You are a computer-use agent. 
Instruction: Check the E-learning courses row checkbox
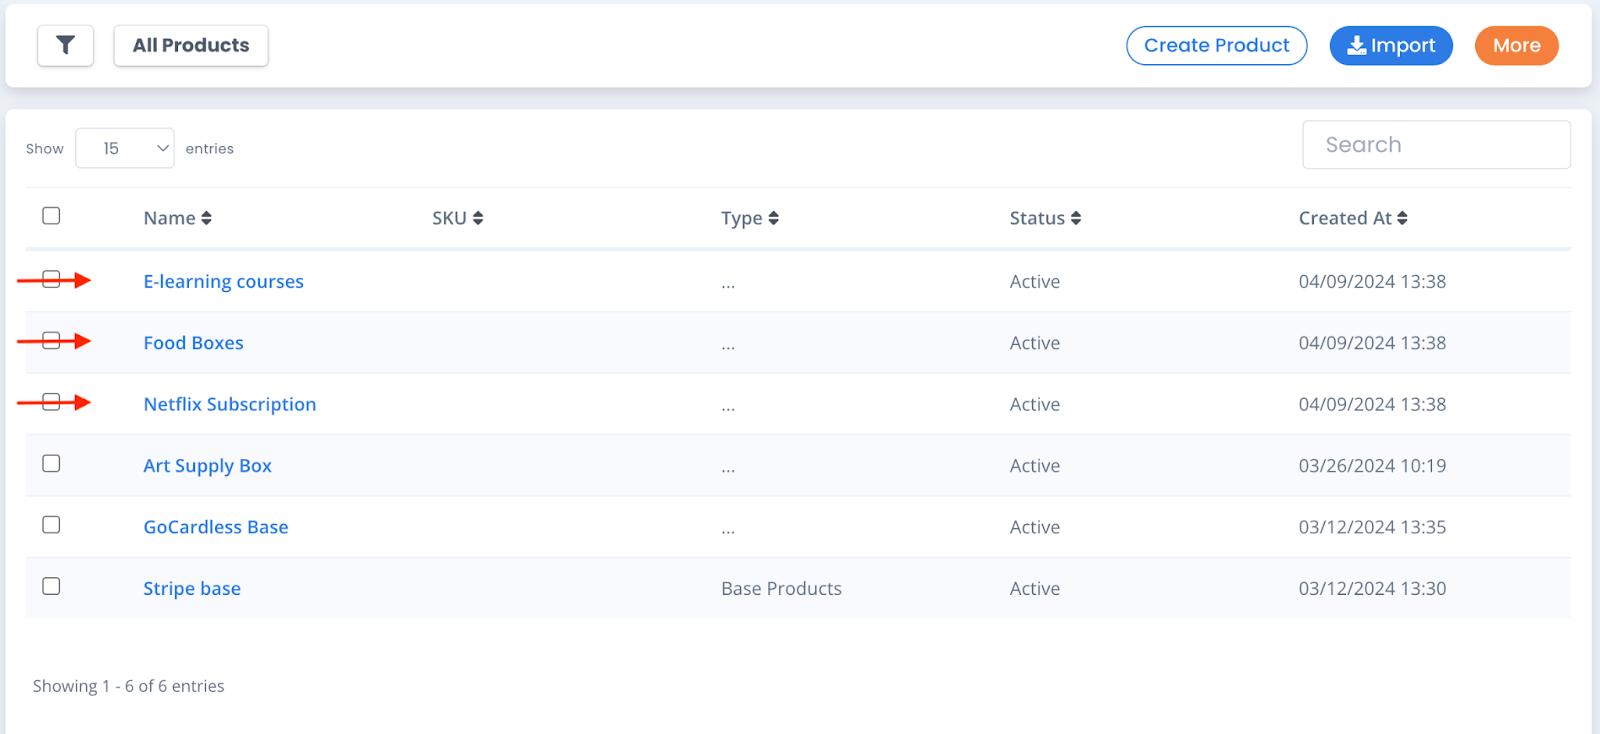[51, 279]
